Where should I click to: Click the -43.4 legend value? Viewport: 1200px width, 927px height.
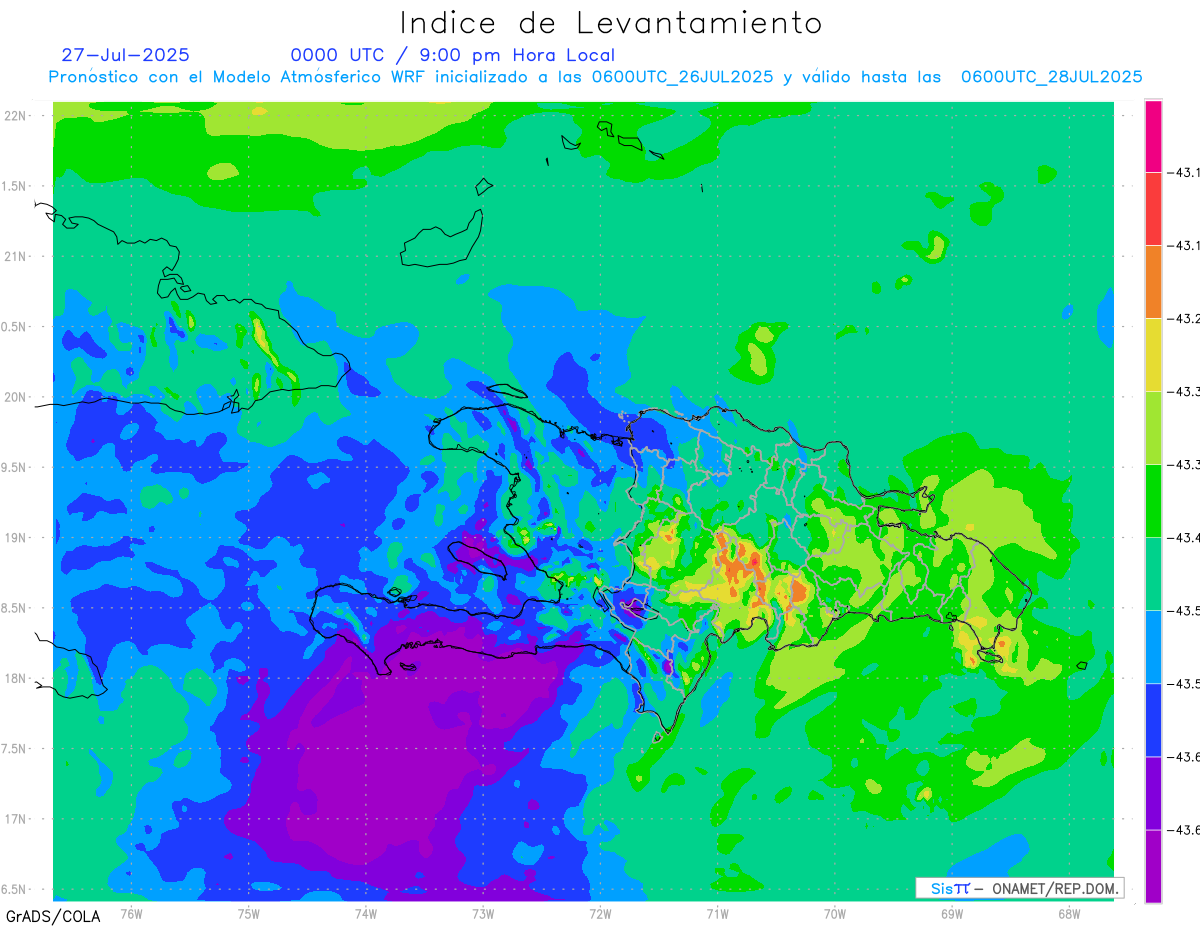1184,538
